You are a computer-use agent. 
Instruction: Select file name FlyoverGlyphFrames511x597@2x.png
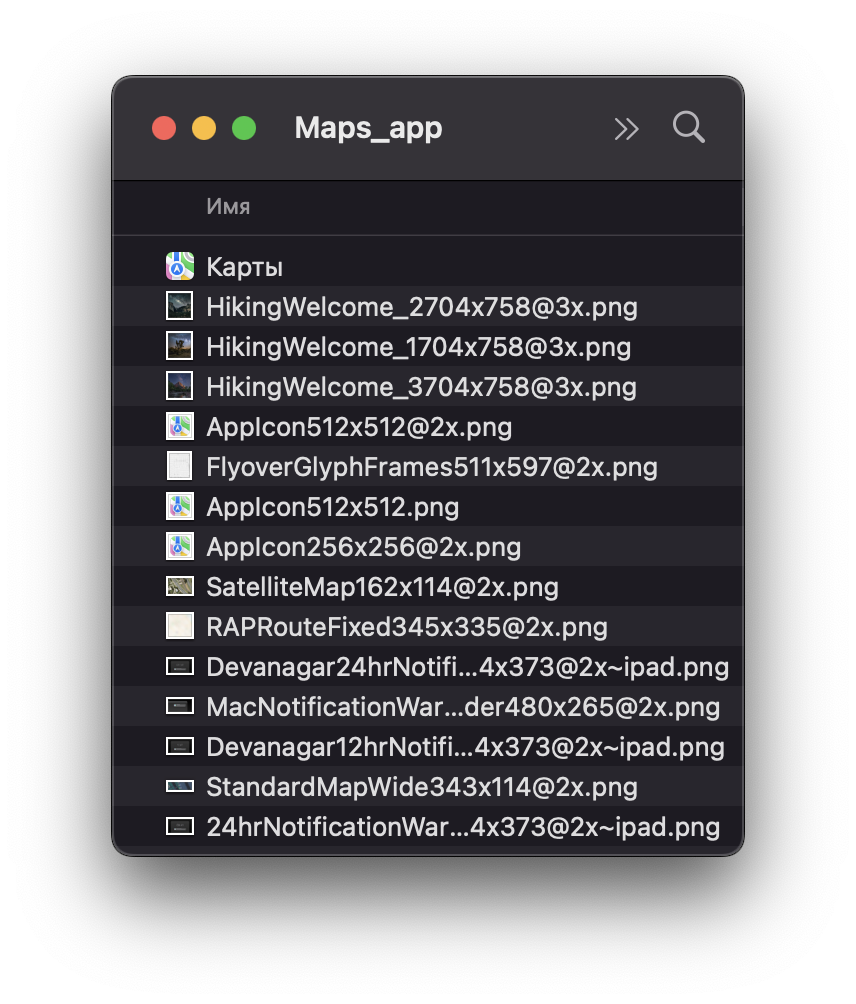432,467
